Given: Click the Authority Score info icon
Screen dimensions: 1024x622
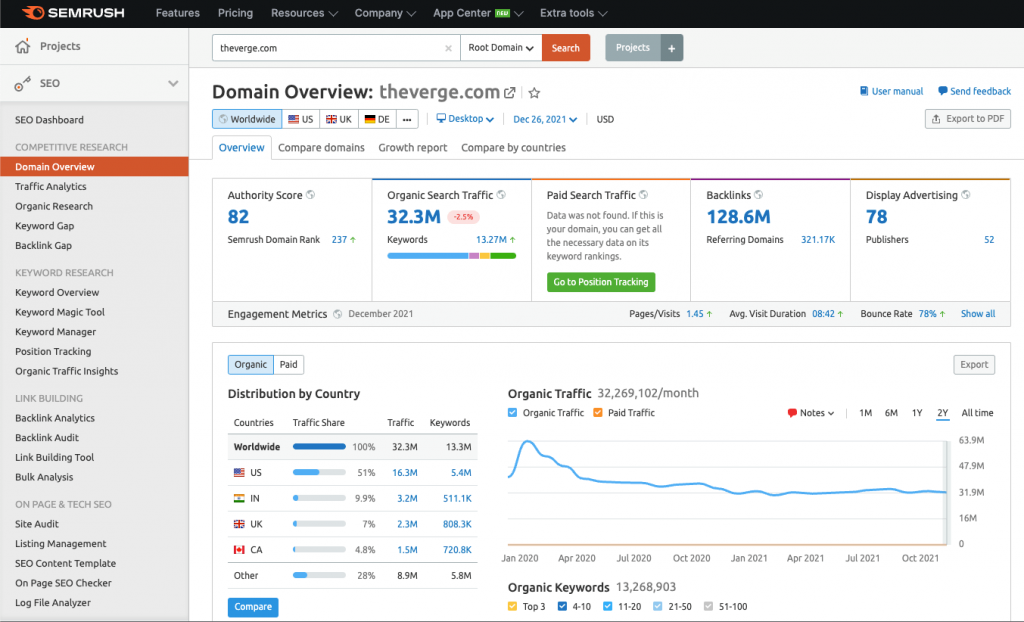Looking at the screenshot, I should tap(311, 195).
